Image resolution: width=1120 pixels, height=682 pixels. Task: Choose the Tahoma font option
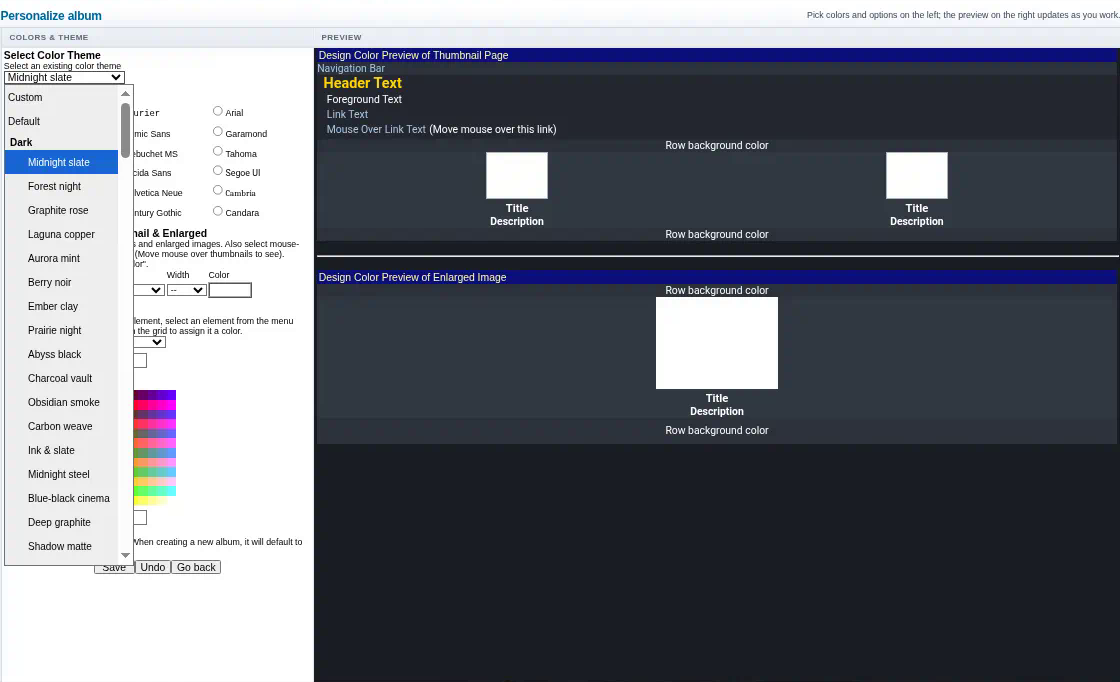[x=218, y=151]
